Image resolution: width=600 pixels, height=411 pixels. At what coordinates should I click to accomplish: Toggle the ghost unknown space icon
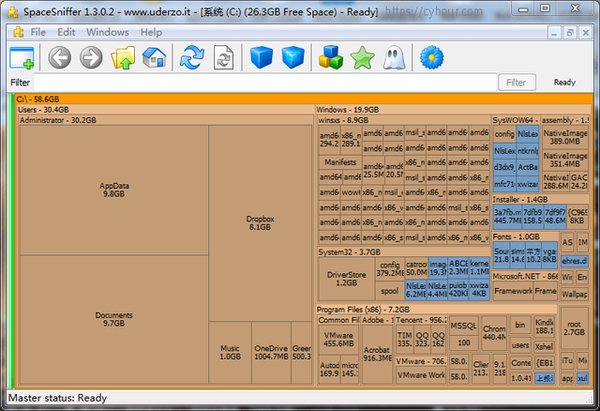[394, 58]
